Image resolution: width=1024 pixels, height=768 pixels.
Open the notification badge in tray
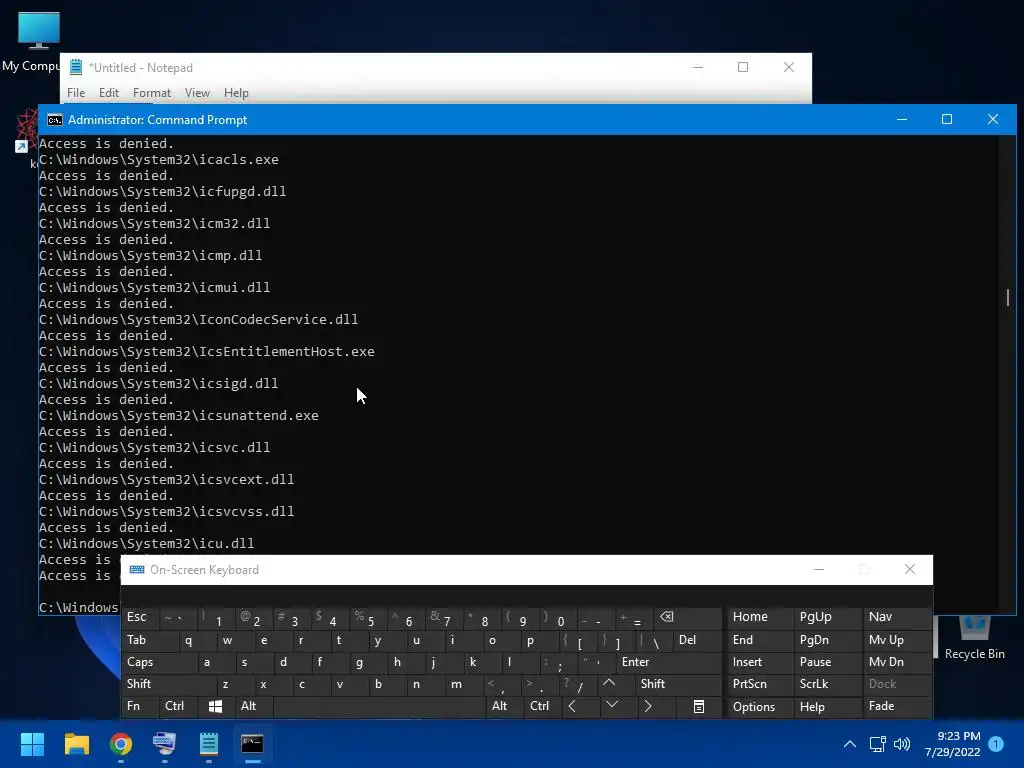(996, 744)
